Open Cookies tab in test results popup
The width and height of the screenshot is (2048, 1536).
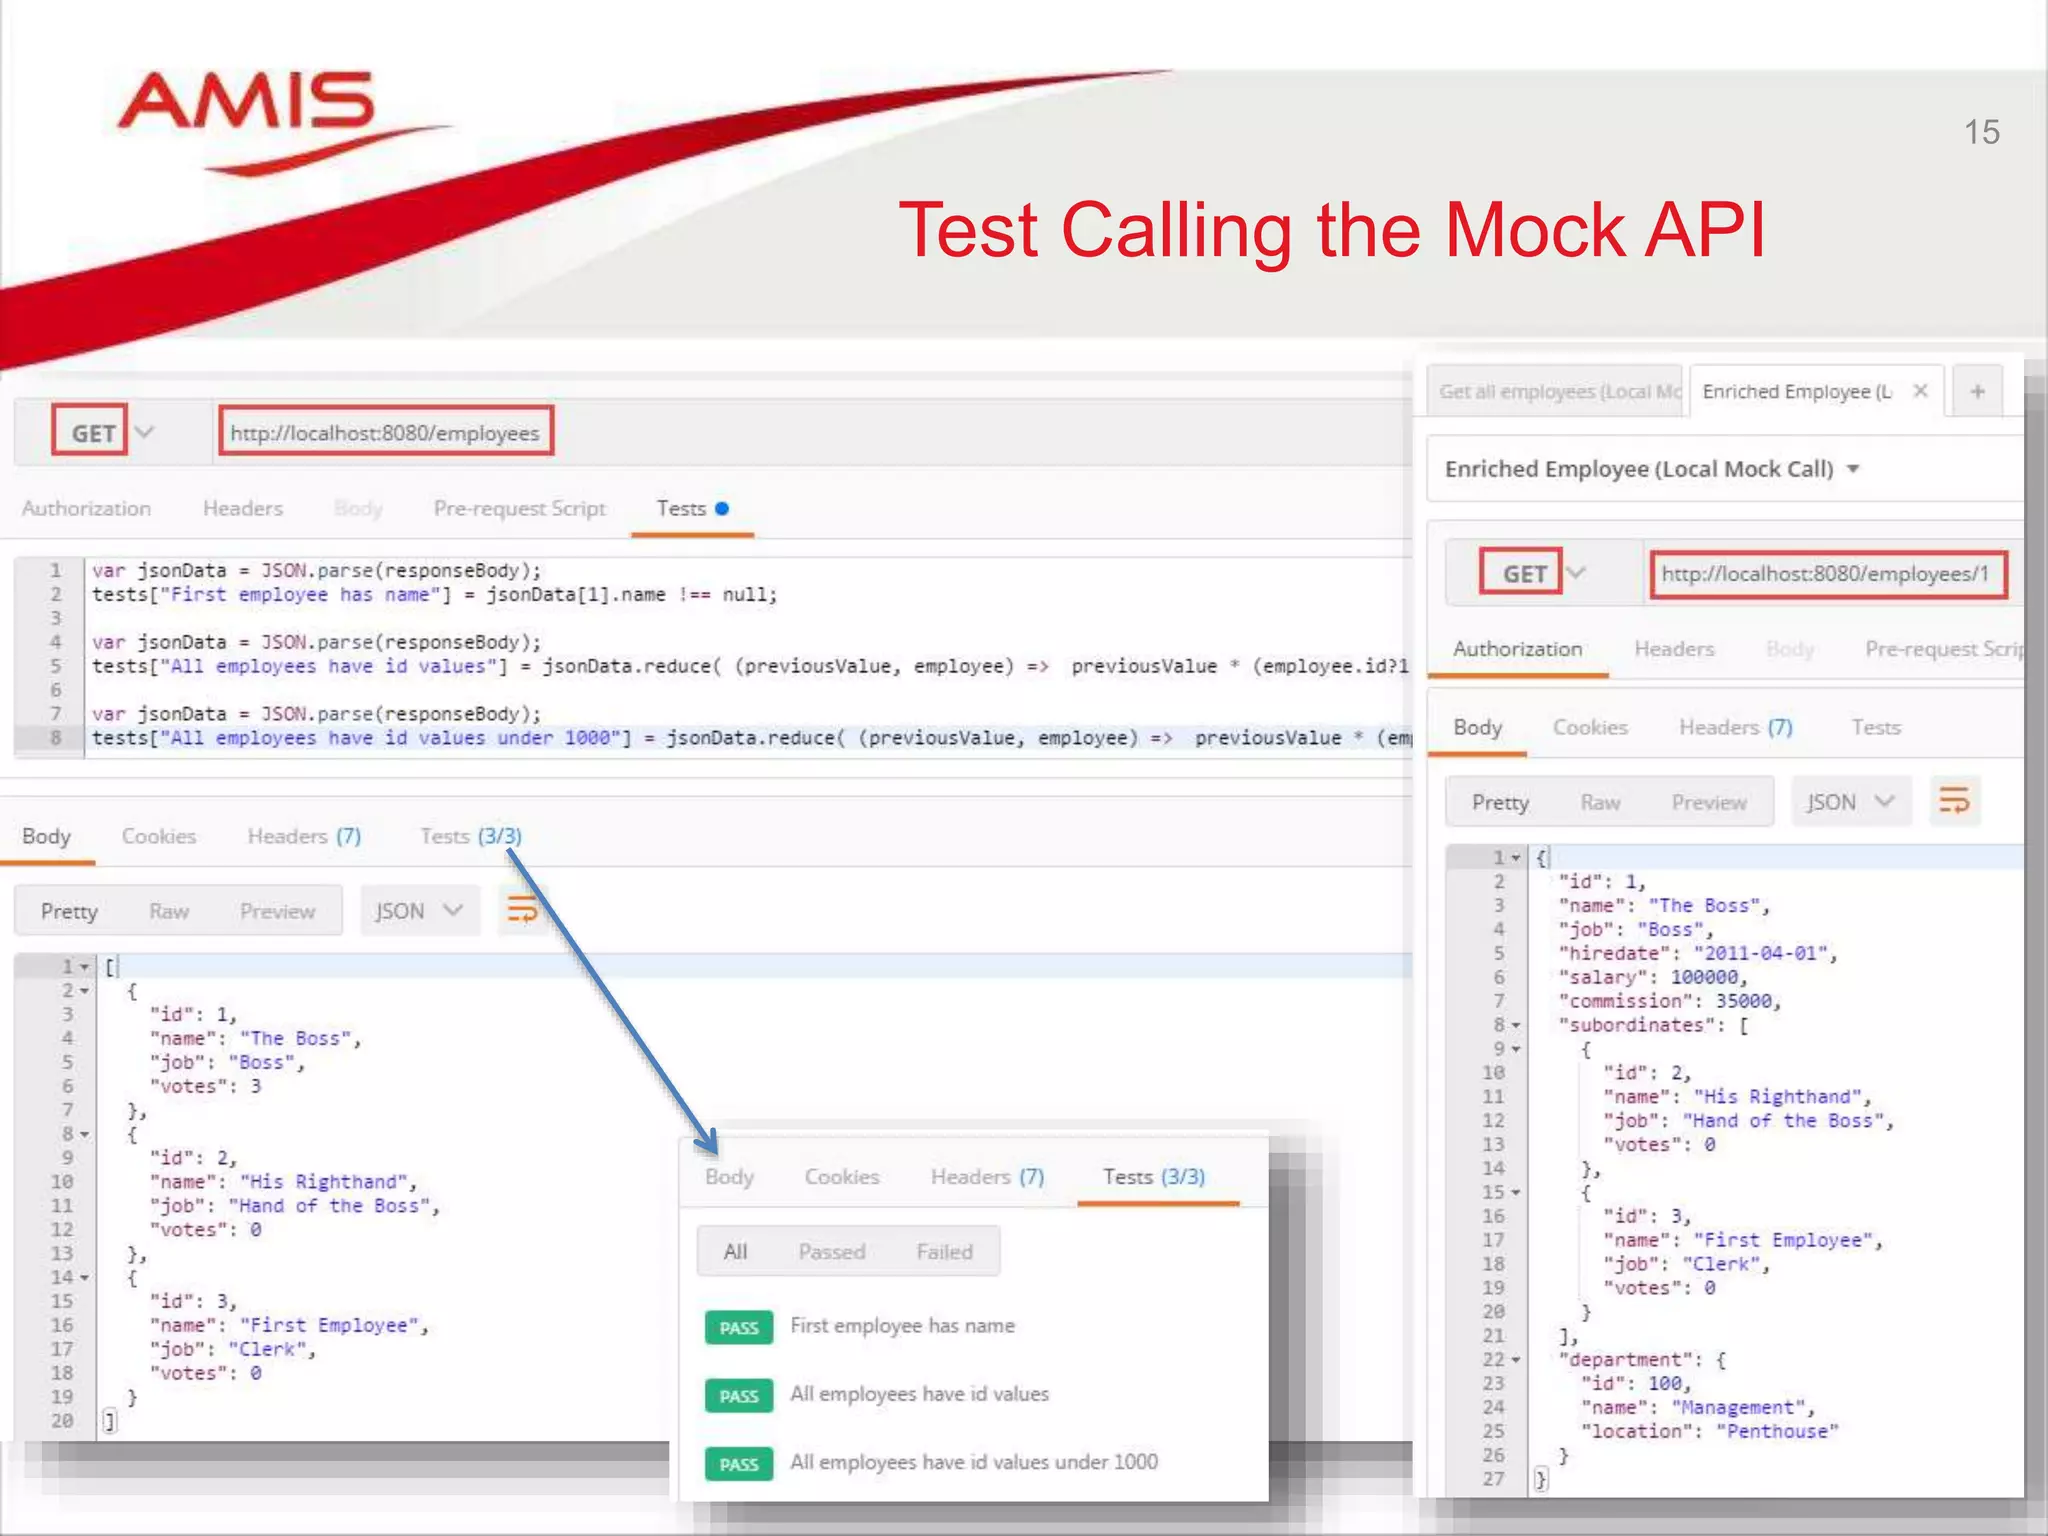[842, 1177]
